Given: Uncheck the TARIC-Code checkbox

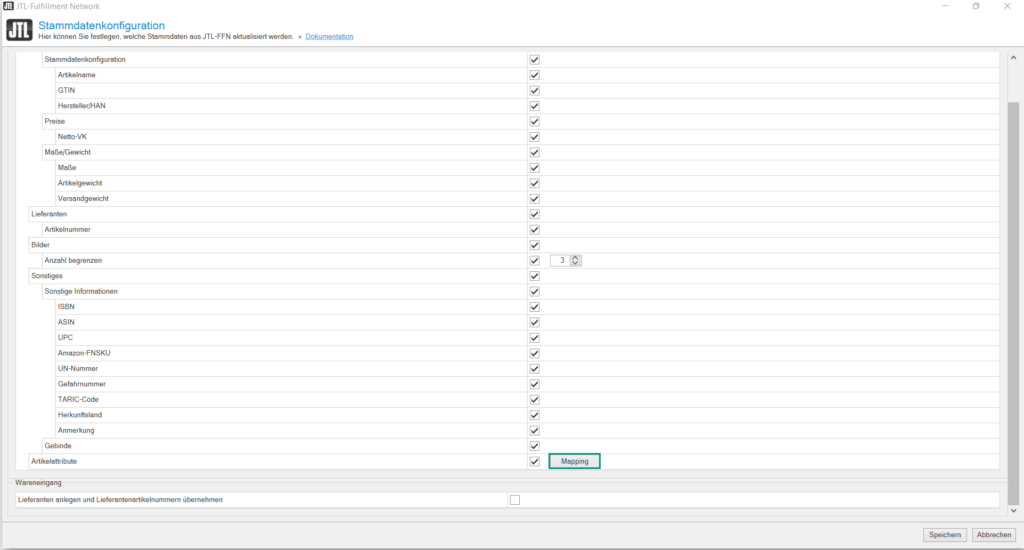Looking at the screenshot, I should point(534,399).
